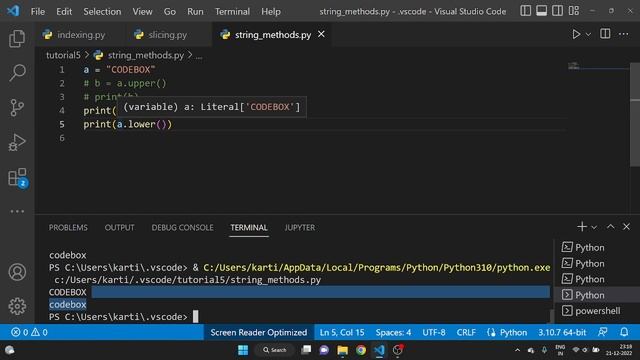This screenshot has width=640, height=360.
Task: Create a new terminal with plus icon
Action: pos(582,227)
